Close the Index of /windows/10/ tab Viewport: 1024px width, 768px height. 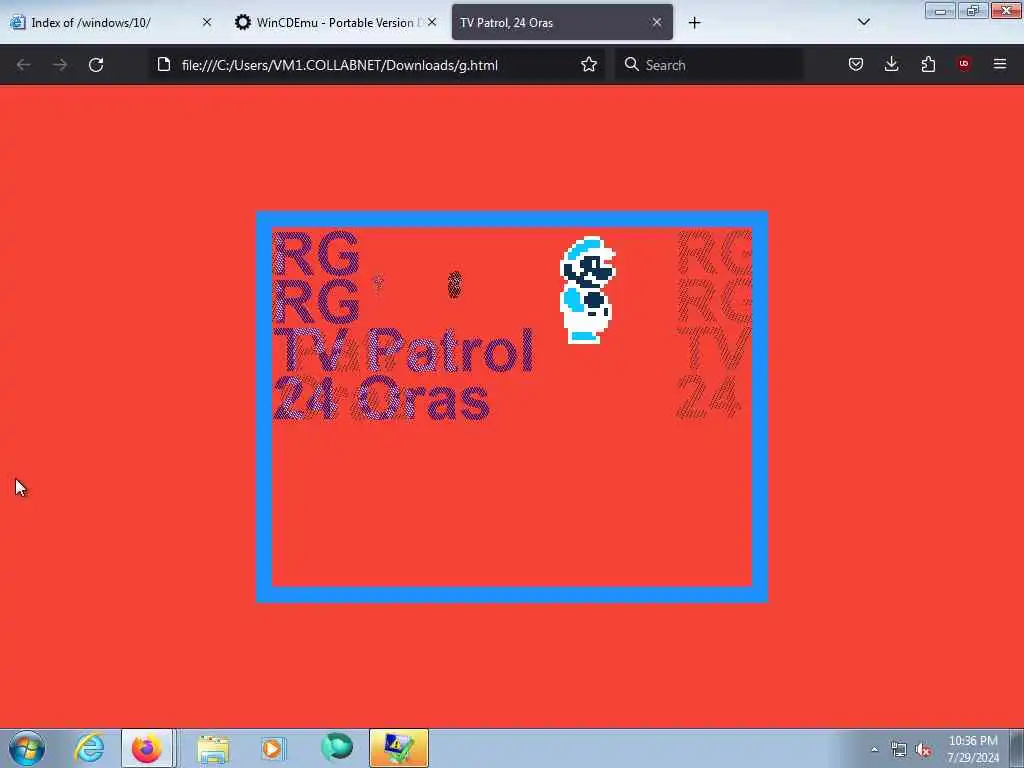click(x=207, y=22)
